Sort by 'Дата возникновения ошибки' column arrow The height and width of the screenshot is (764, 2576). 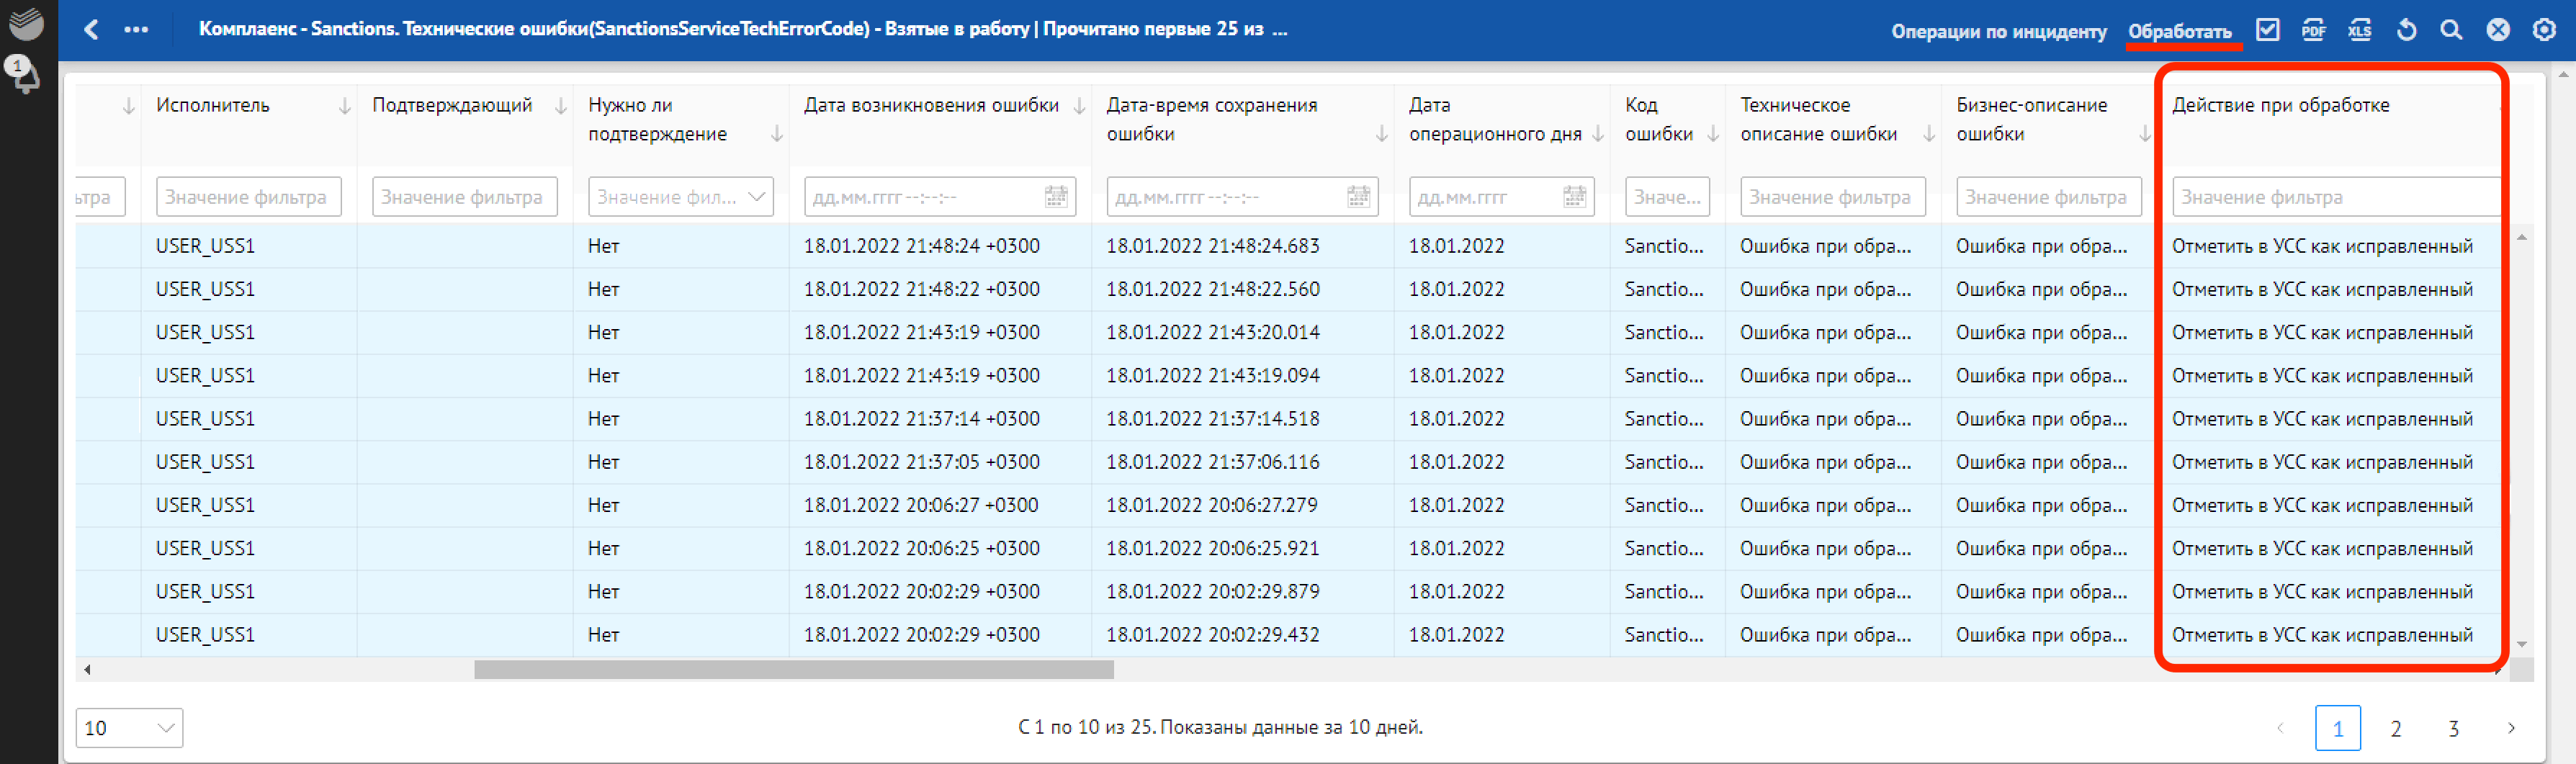coord(1079,106)
